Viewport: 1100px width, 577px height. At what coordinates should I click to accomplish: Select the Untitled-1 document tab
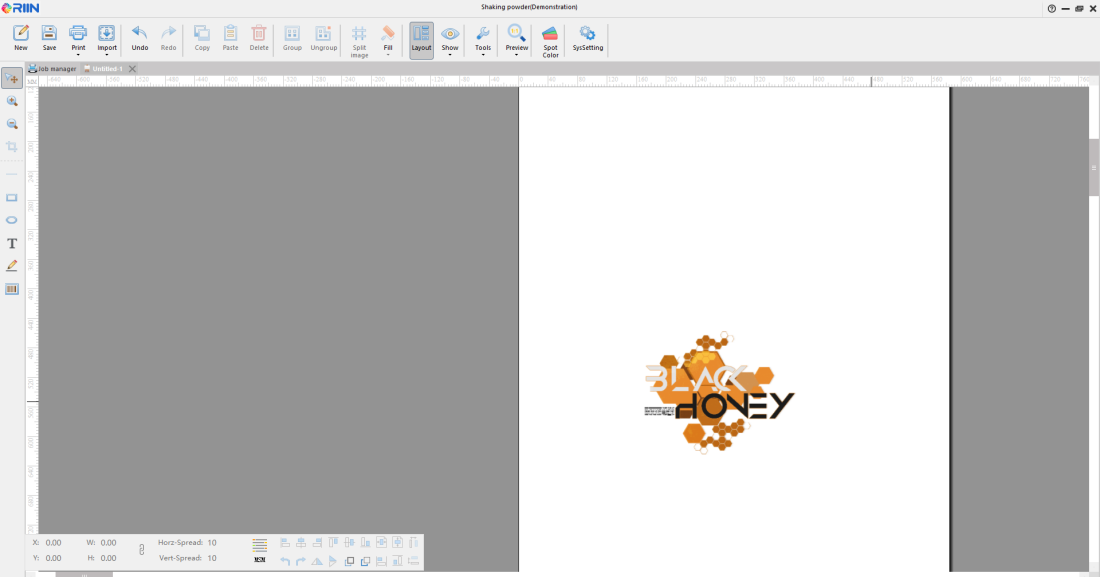click(x=106, y=69)
